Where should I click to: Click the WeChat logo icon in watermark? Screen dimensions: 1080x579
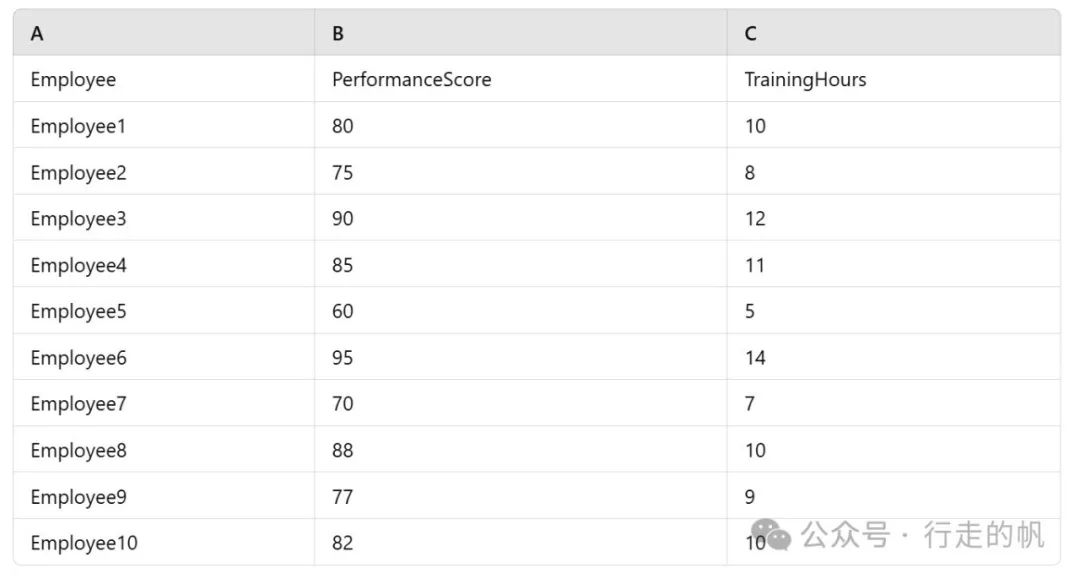tap(771, 536)
